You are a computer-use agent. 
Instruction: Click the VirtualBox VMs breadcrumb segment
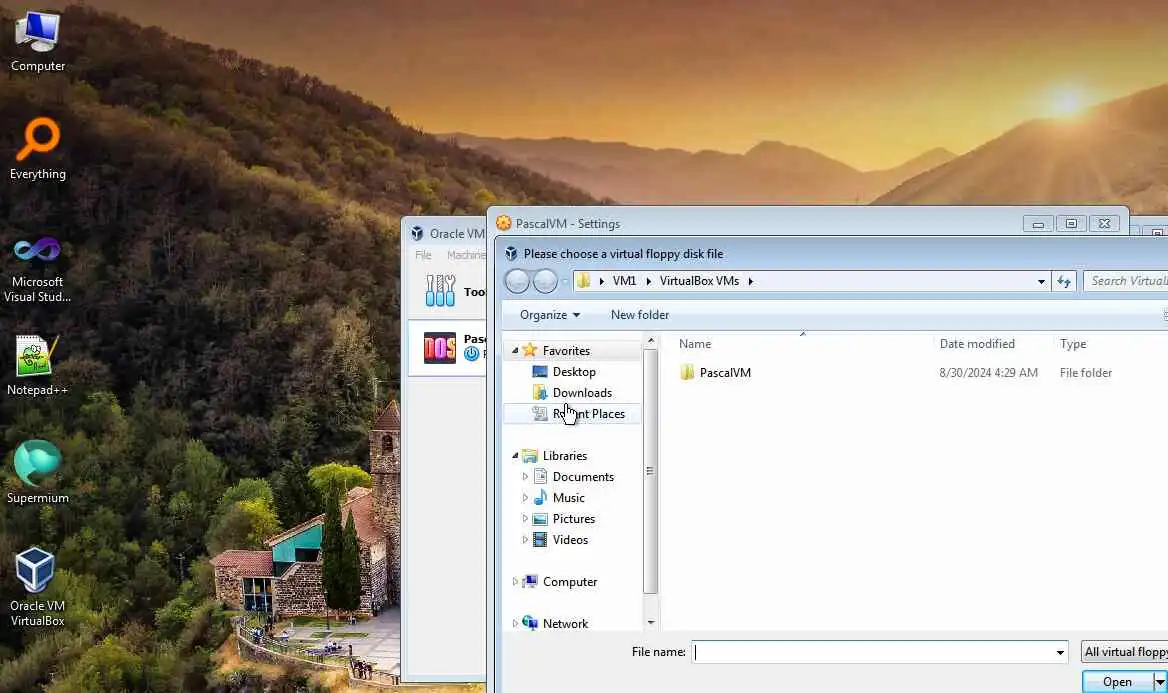699,281
